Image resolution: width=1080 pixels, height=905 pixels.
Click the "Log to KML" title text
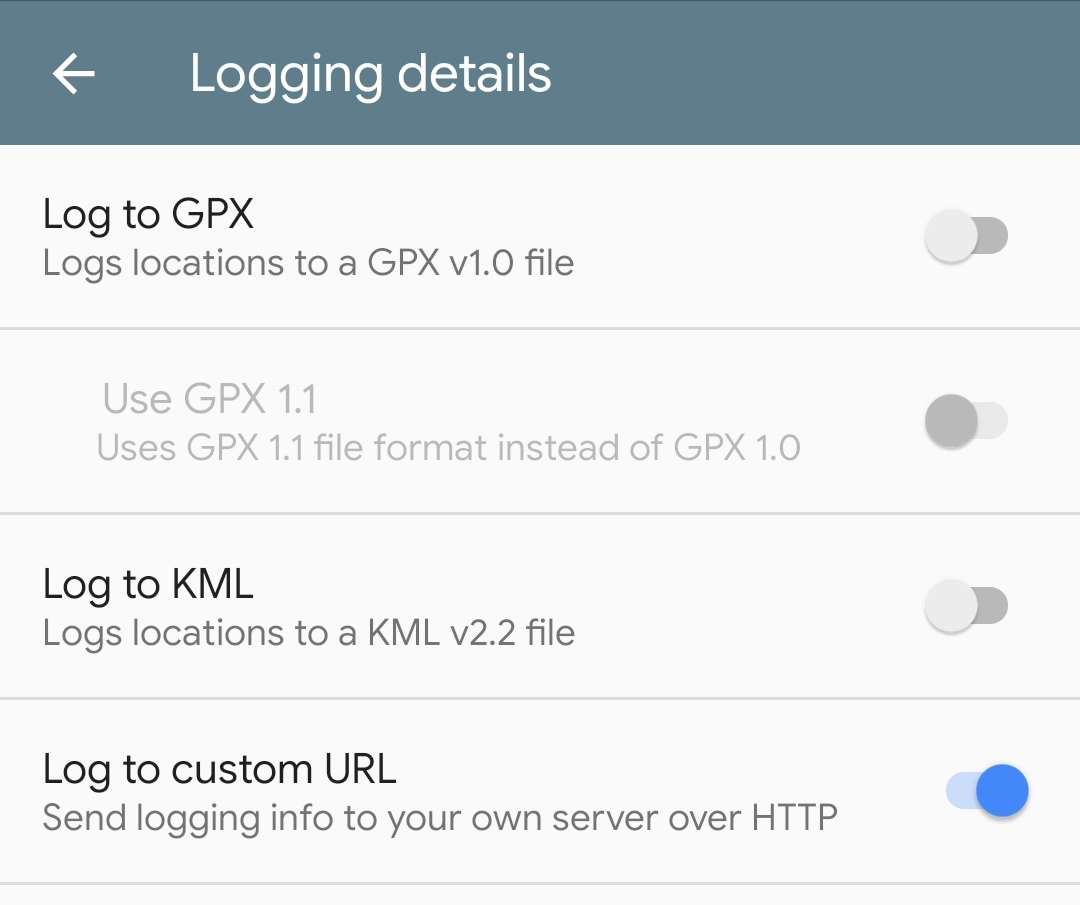coord(148,584)
